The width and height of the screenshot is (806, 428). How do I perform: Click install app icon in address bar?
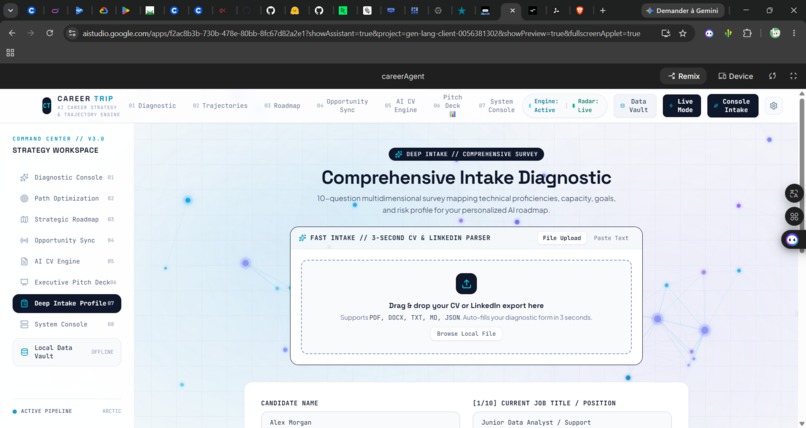(666, 33)
